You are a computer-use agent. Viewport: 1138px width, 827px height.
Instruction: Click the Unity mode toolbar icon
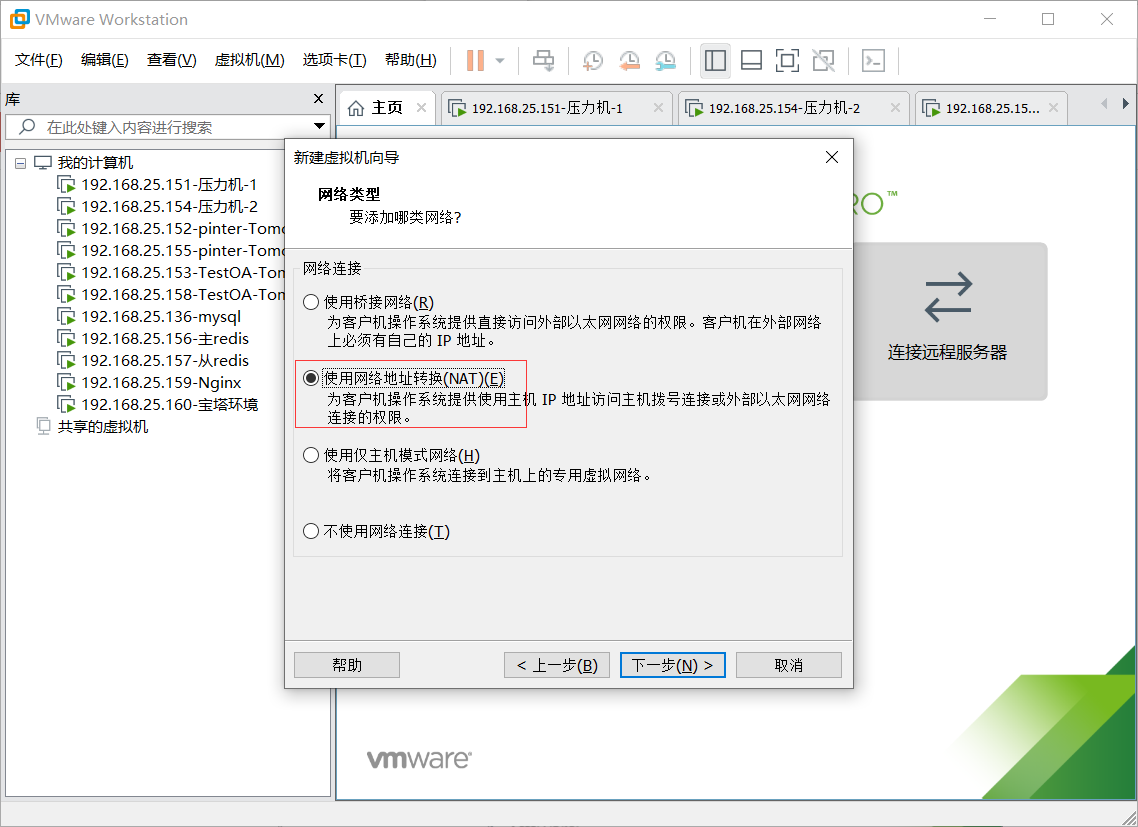[x=824, y=60]
